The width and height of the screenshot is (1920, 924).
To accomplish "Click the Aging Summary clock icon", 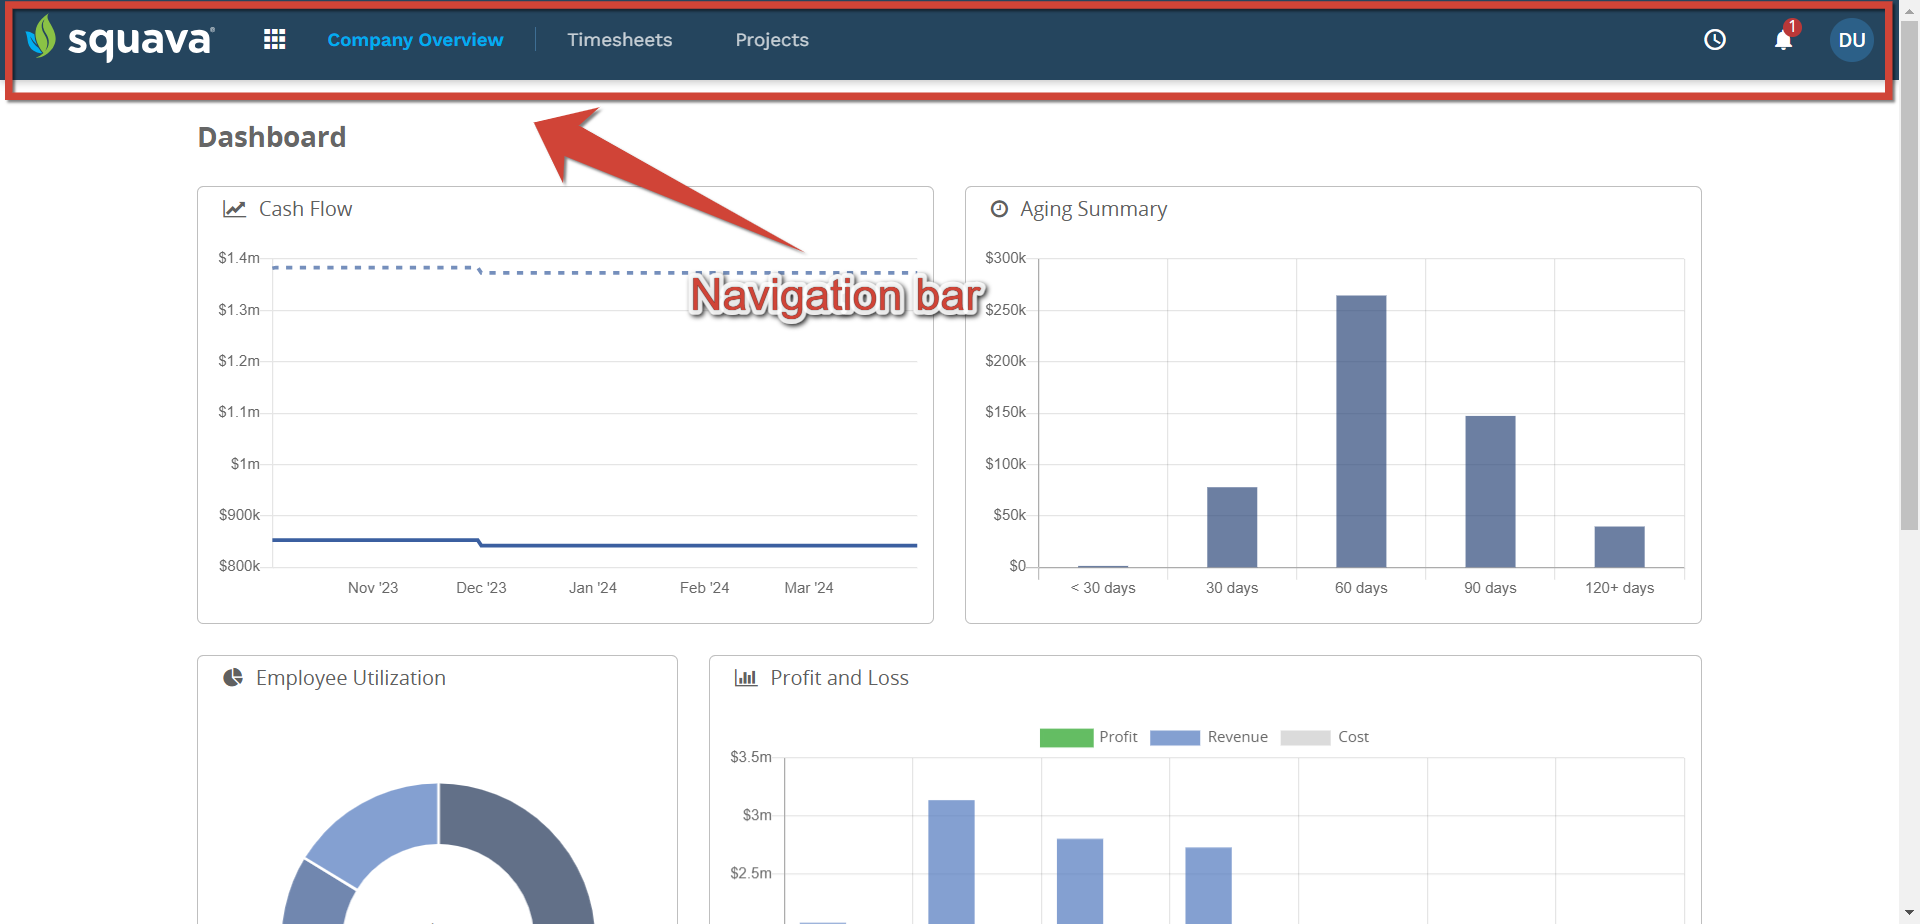I will pyautogui.click(x=999, y=209).
